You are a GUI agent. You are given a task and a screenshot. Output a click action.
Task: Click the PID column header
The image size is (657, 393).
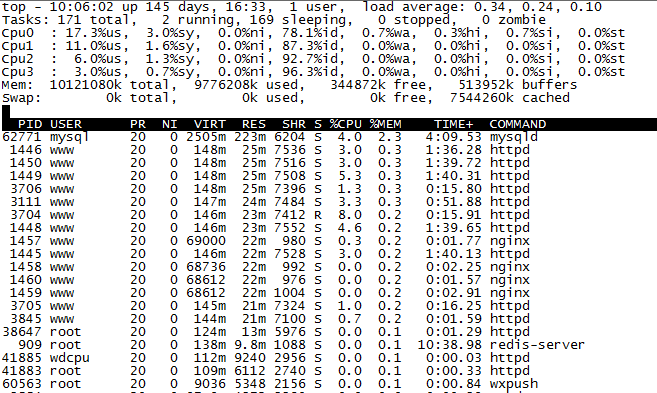30,124
